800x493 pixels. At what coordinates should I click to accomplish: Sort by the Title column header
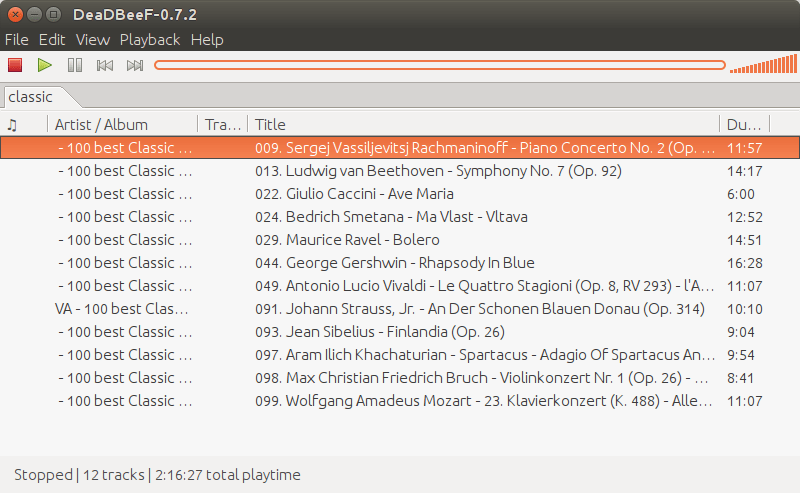pos(484,125)
